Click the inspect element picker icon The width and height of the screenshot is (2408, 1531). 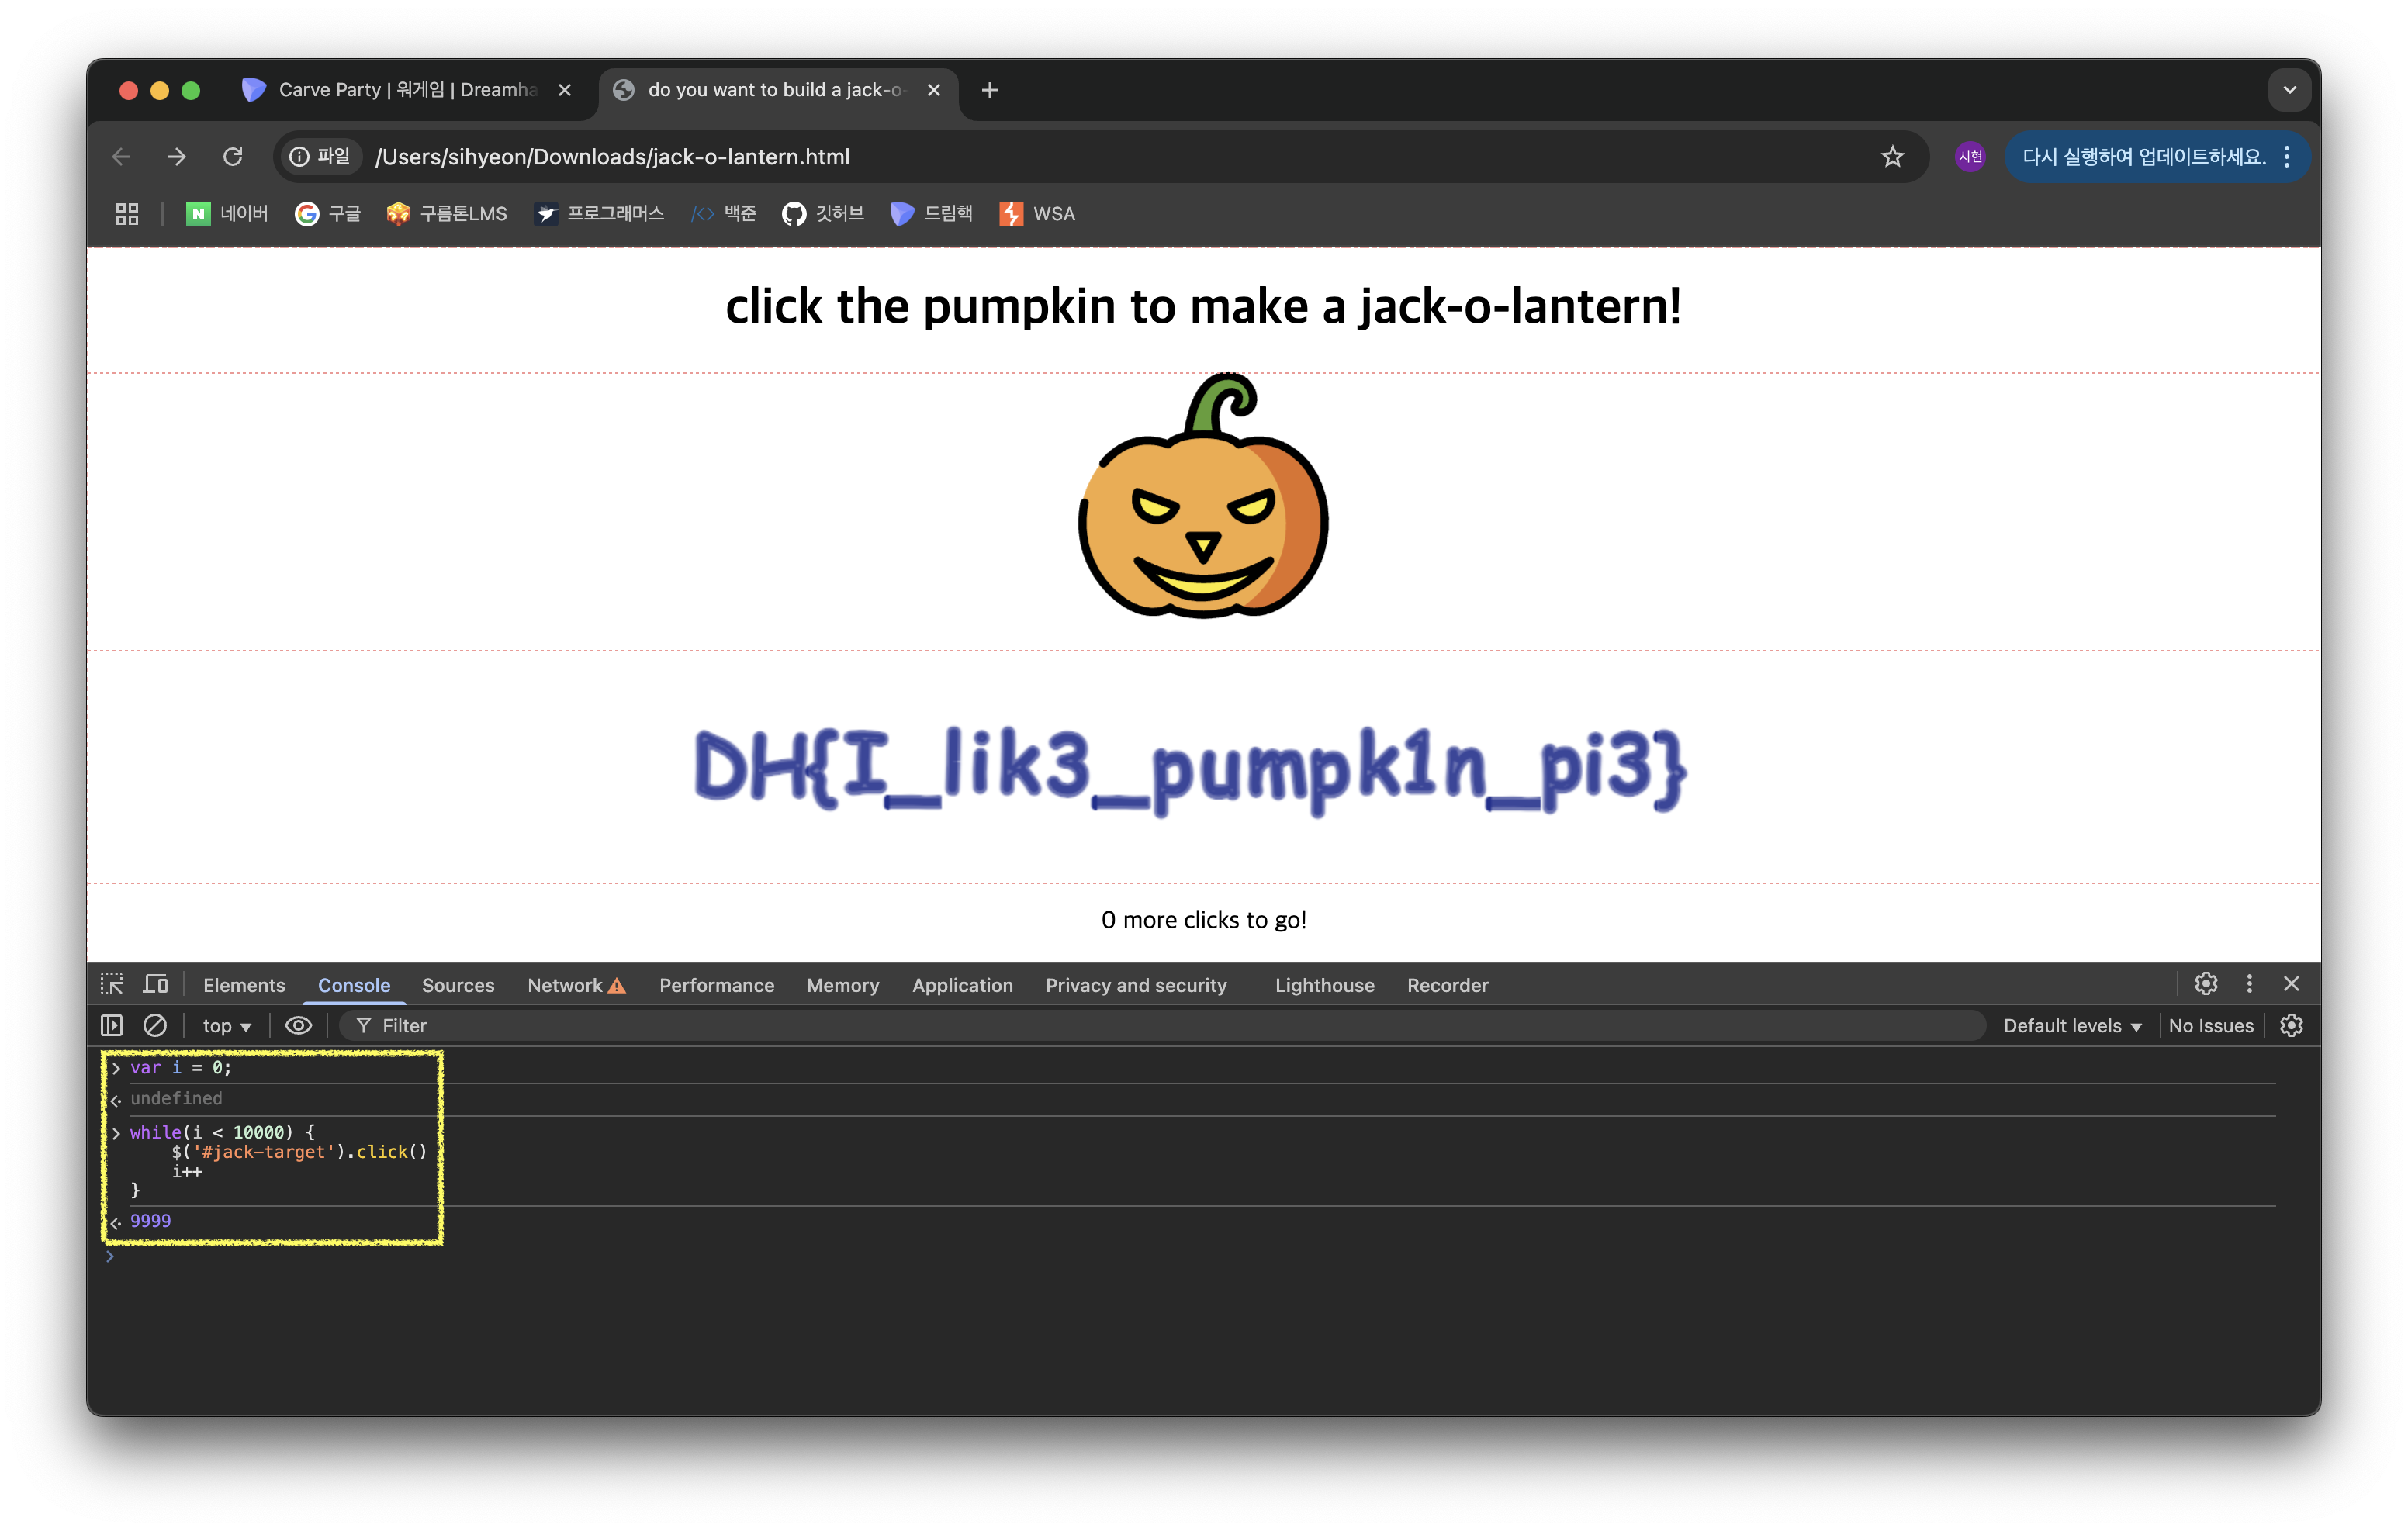(112, 984)
